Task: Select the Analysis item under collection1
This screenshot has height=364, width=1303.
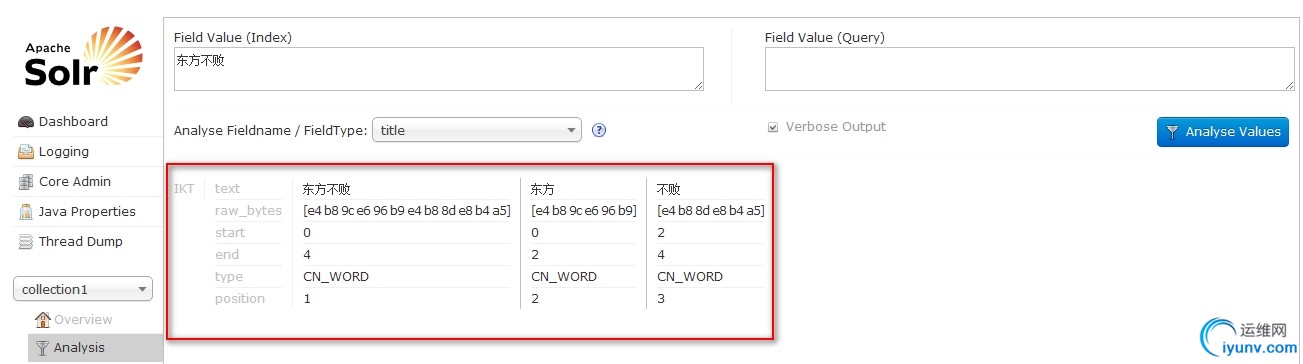Action: [79, 348]
